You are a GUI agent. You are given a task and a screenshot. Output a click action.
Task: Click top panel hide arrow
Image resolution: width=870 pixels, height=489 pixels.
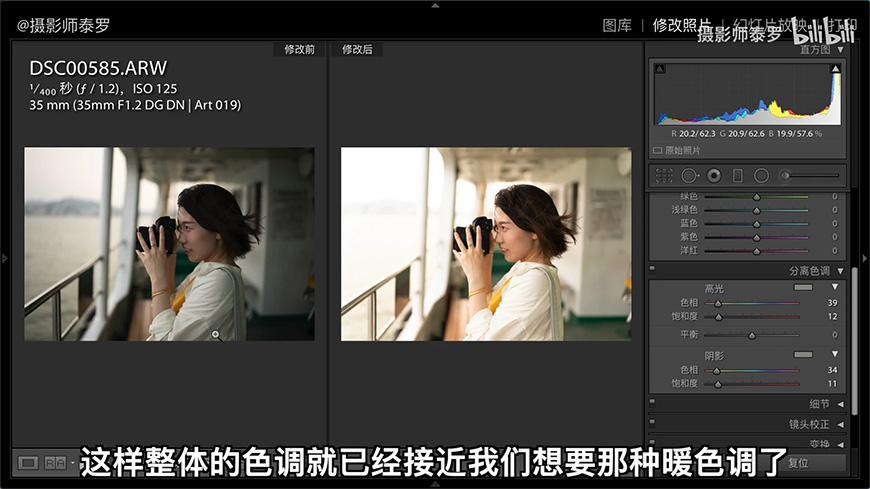[x=435, y=5]
